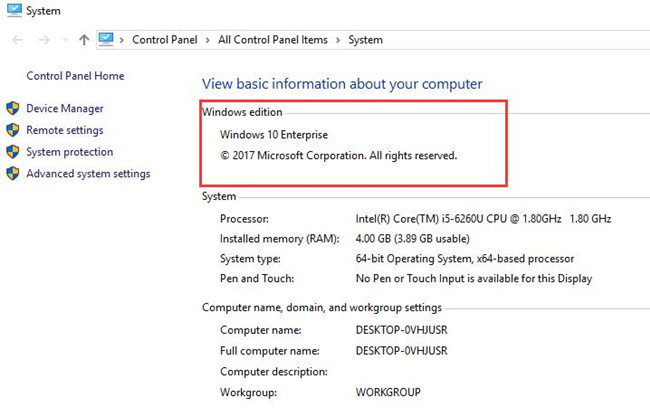This screenshot has height=416, width=650.
Task: Click the System window title icon
Action: coord(14,10)
